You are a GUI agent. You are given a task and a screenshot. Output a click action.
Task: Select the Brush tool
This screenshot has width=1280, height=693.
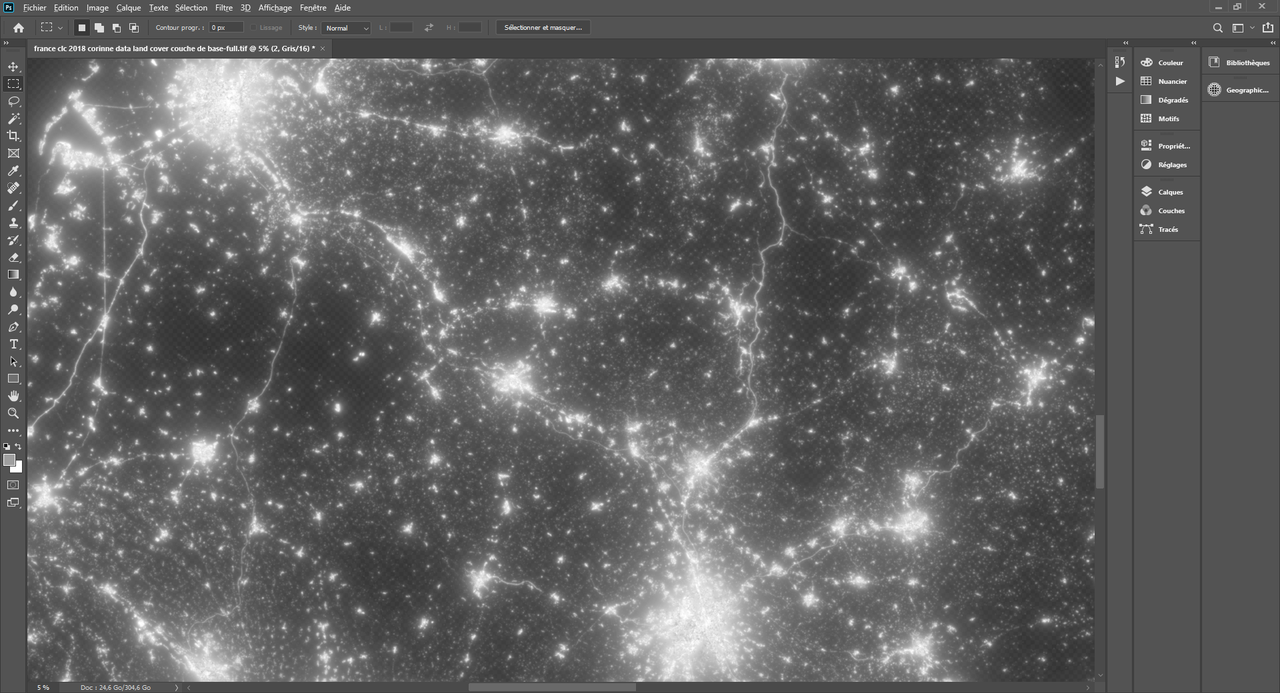pyautogui.click(x=13, y=205)
